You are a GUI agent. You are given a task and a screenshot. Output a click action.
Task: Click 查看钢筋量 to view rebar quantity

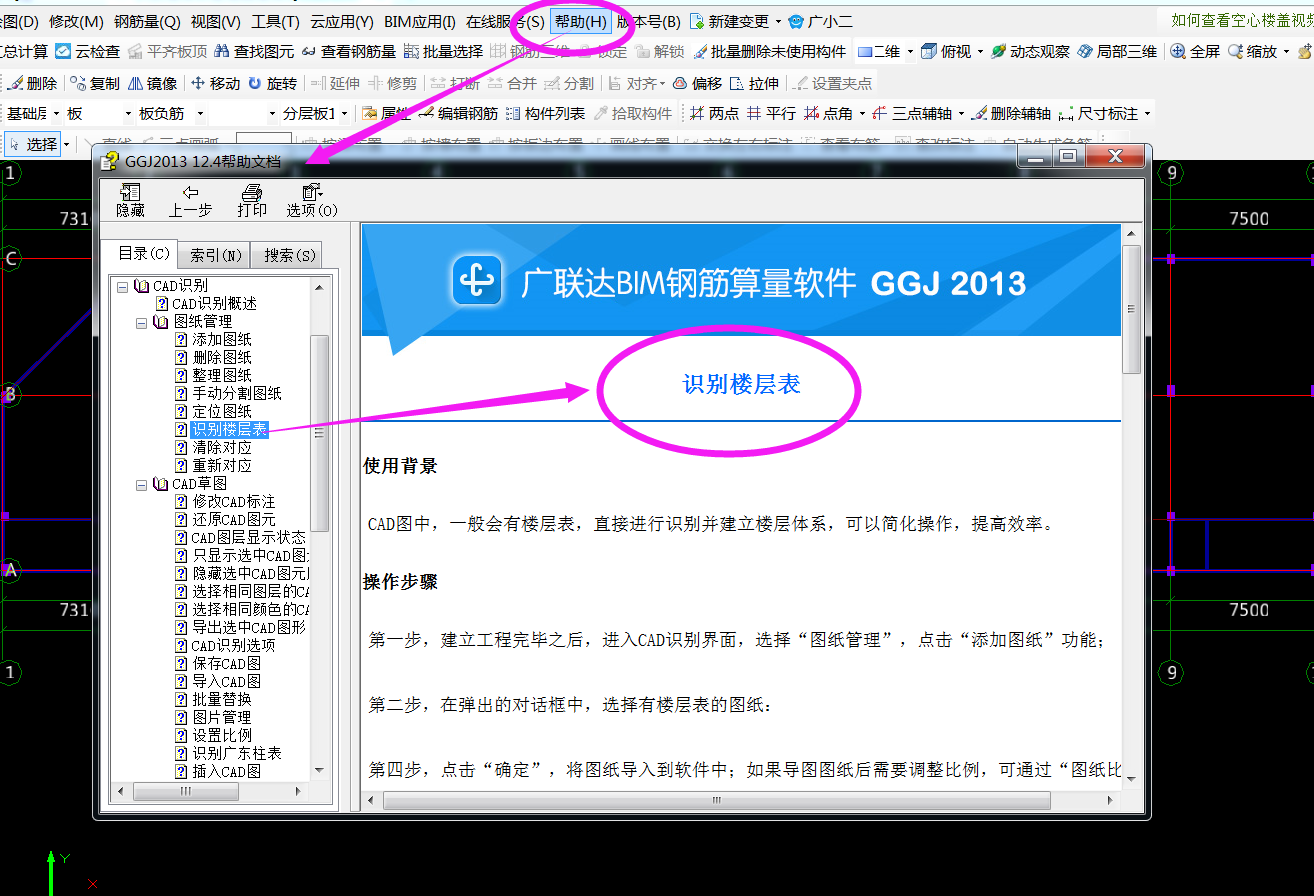(x=348, y=52)
